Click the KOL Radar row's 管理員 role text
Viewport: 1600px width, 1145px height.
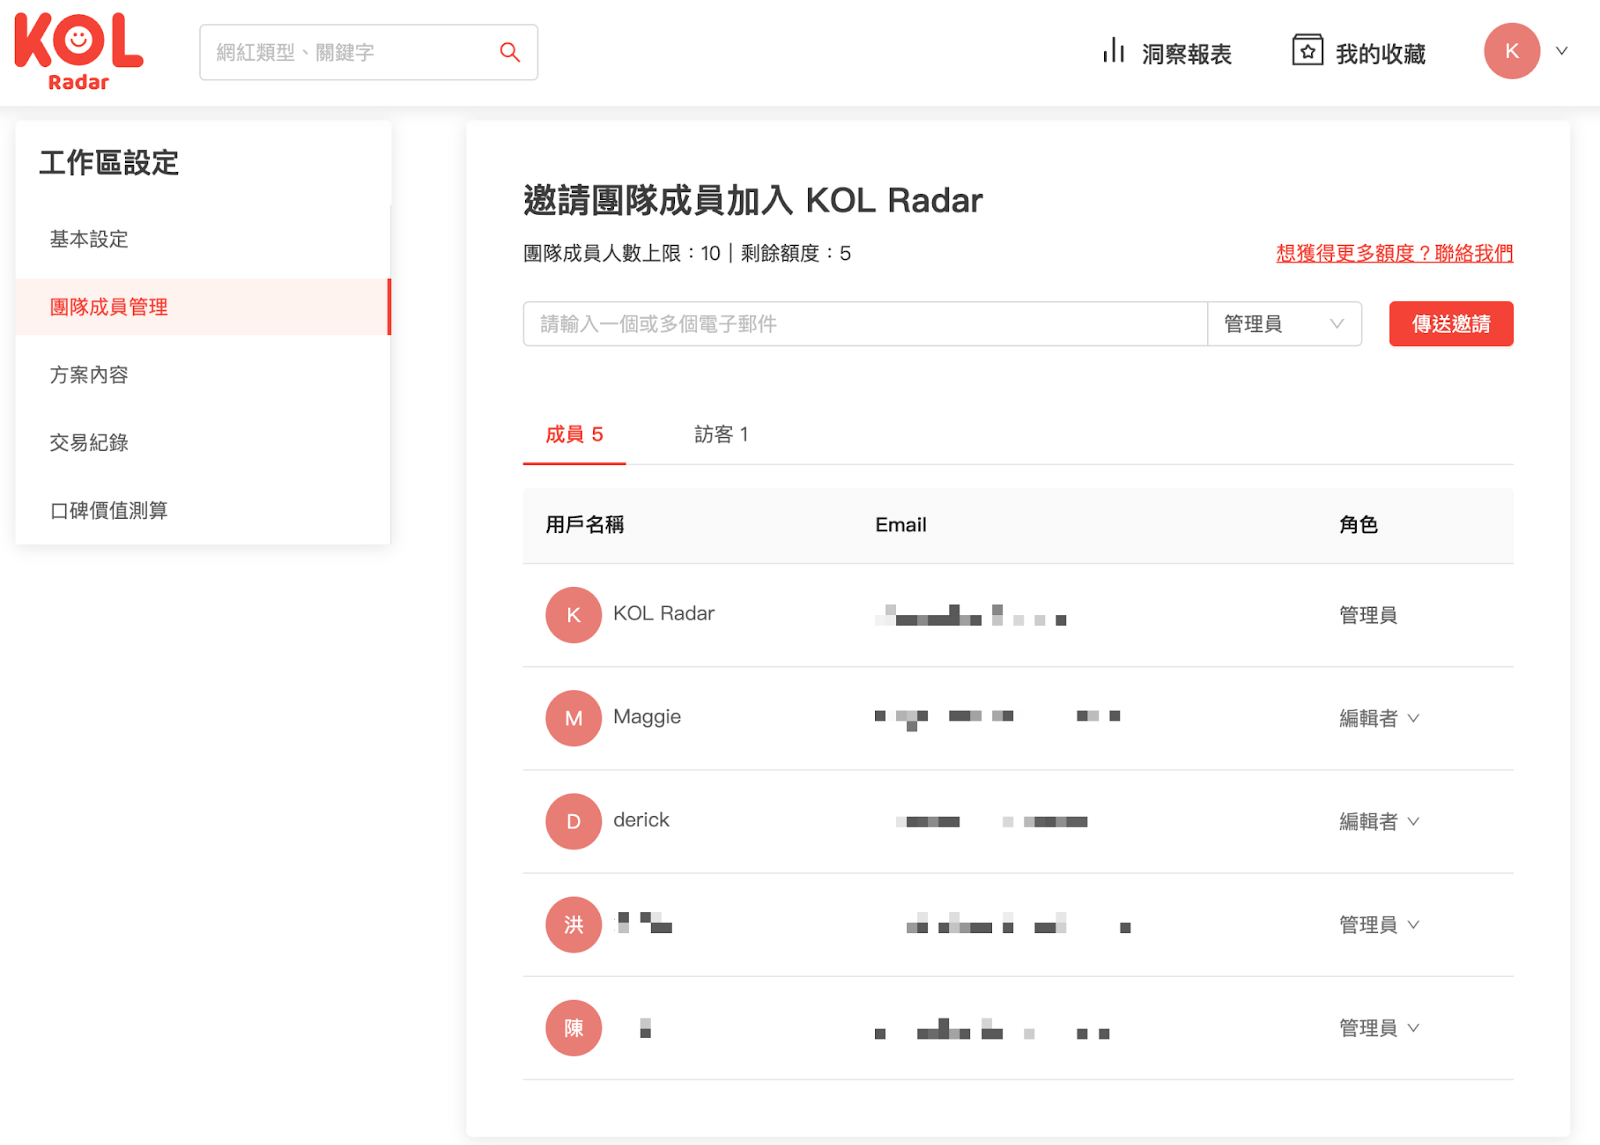tap(1368, 615)
